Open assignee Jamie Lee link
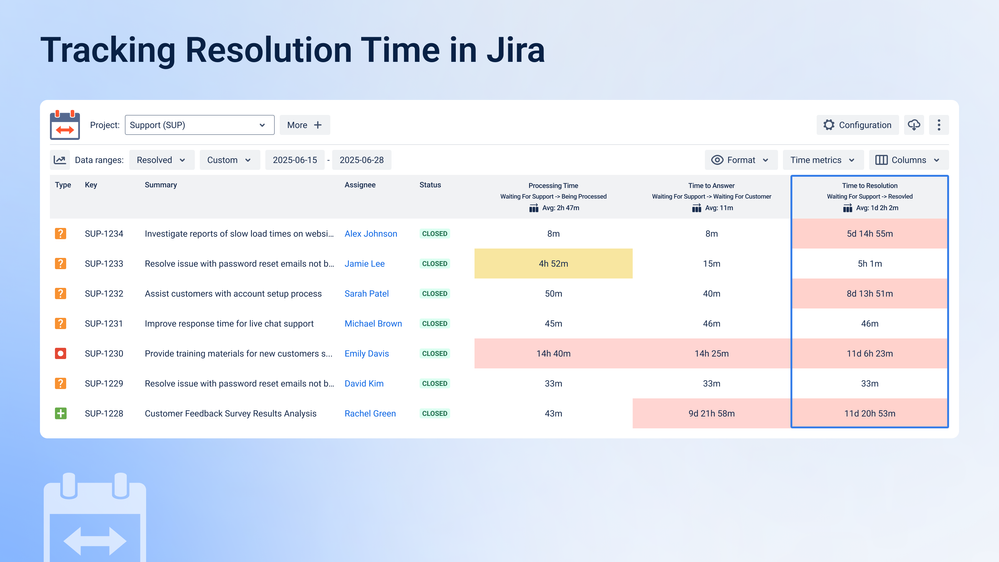 point(364,264)
